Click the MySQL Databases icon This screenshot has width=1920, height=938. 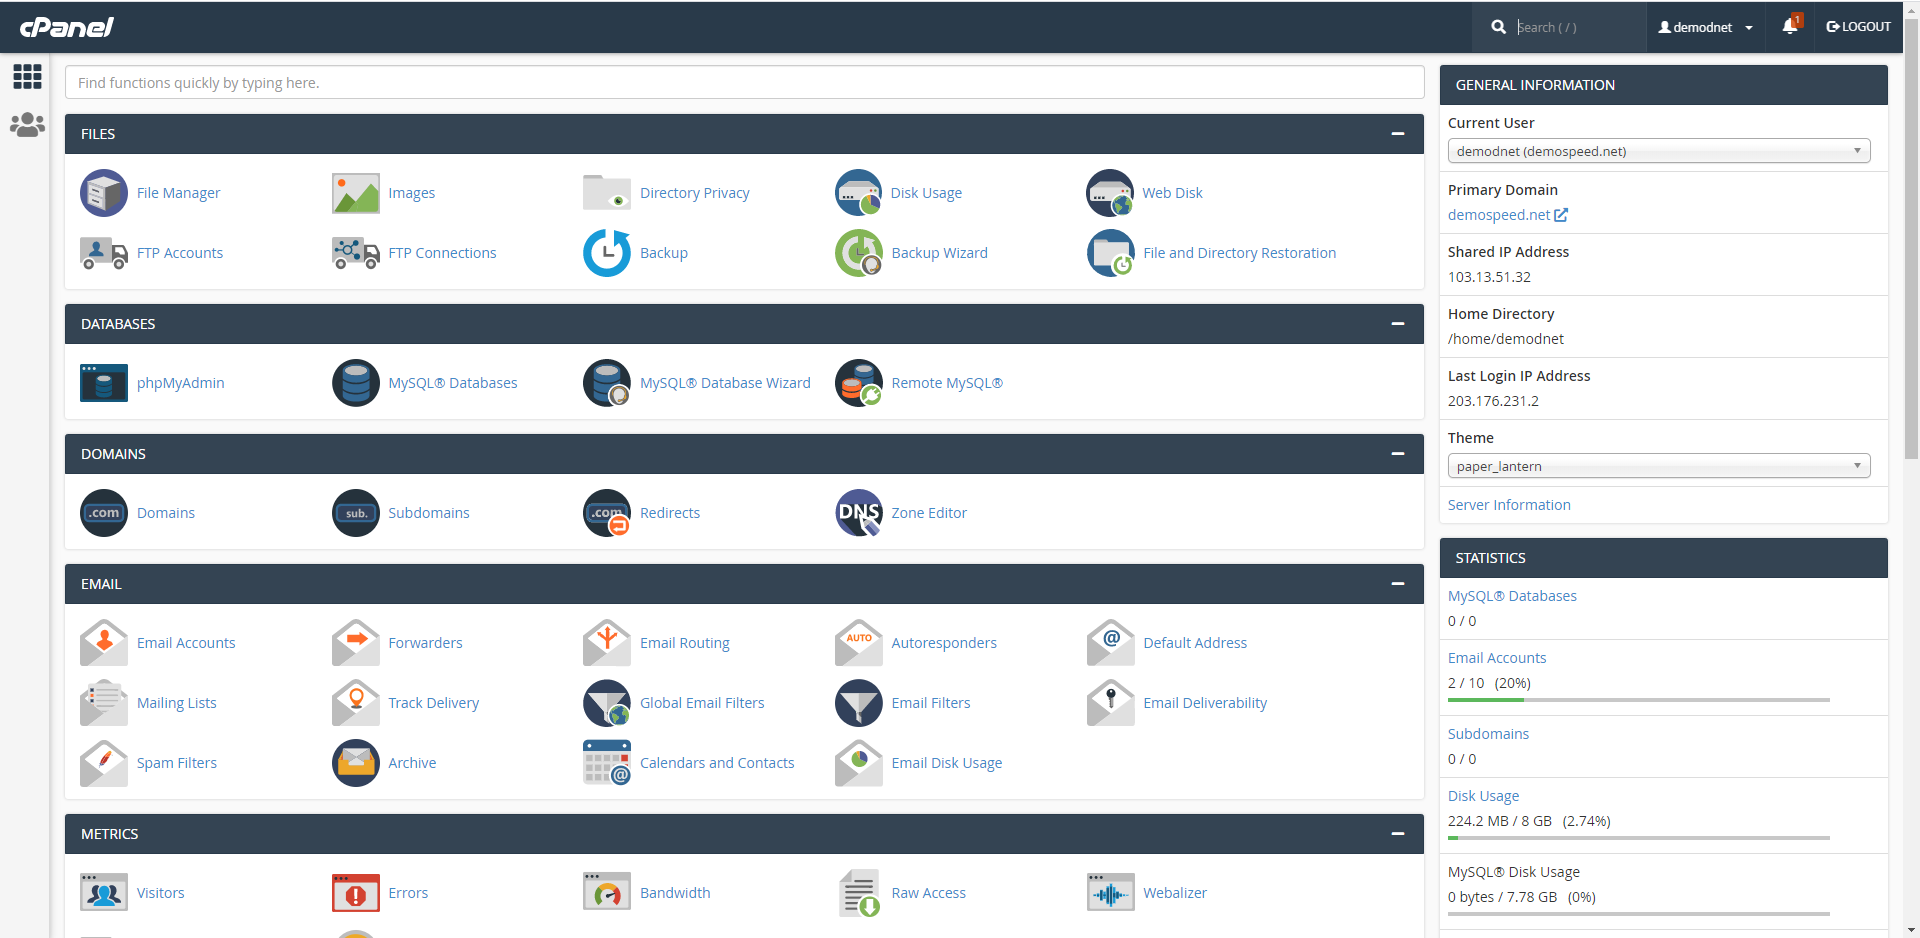click(x=356, y=383)
